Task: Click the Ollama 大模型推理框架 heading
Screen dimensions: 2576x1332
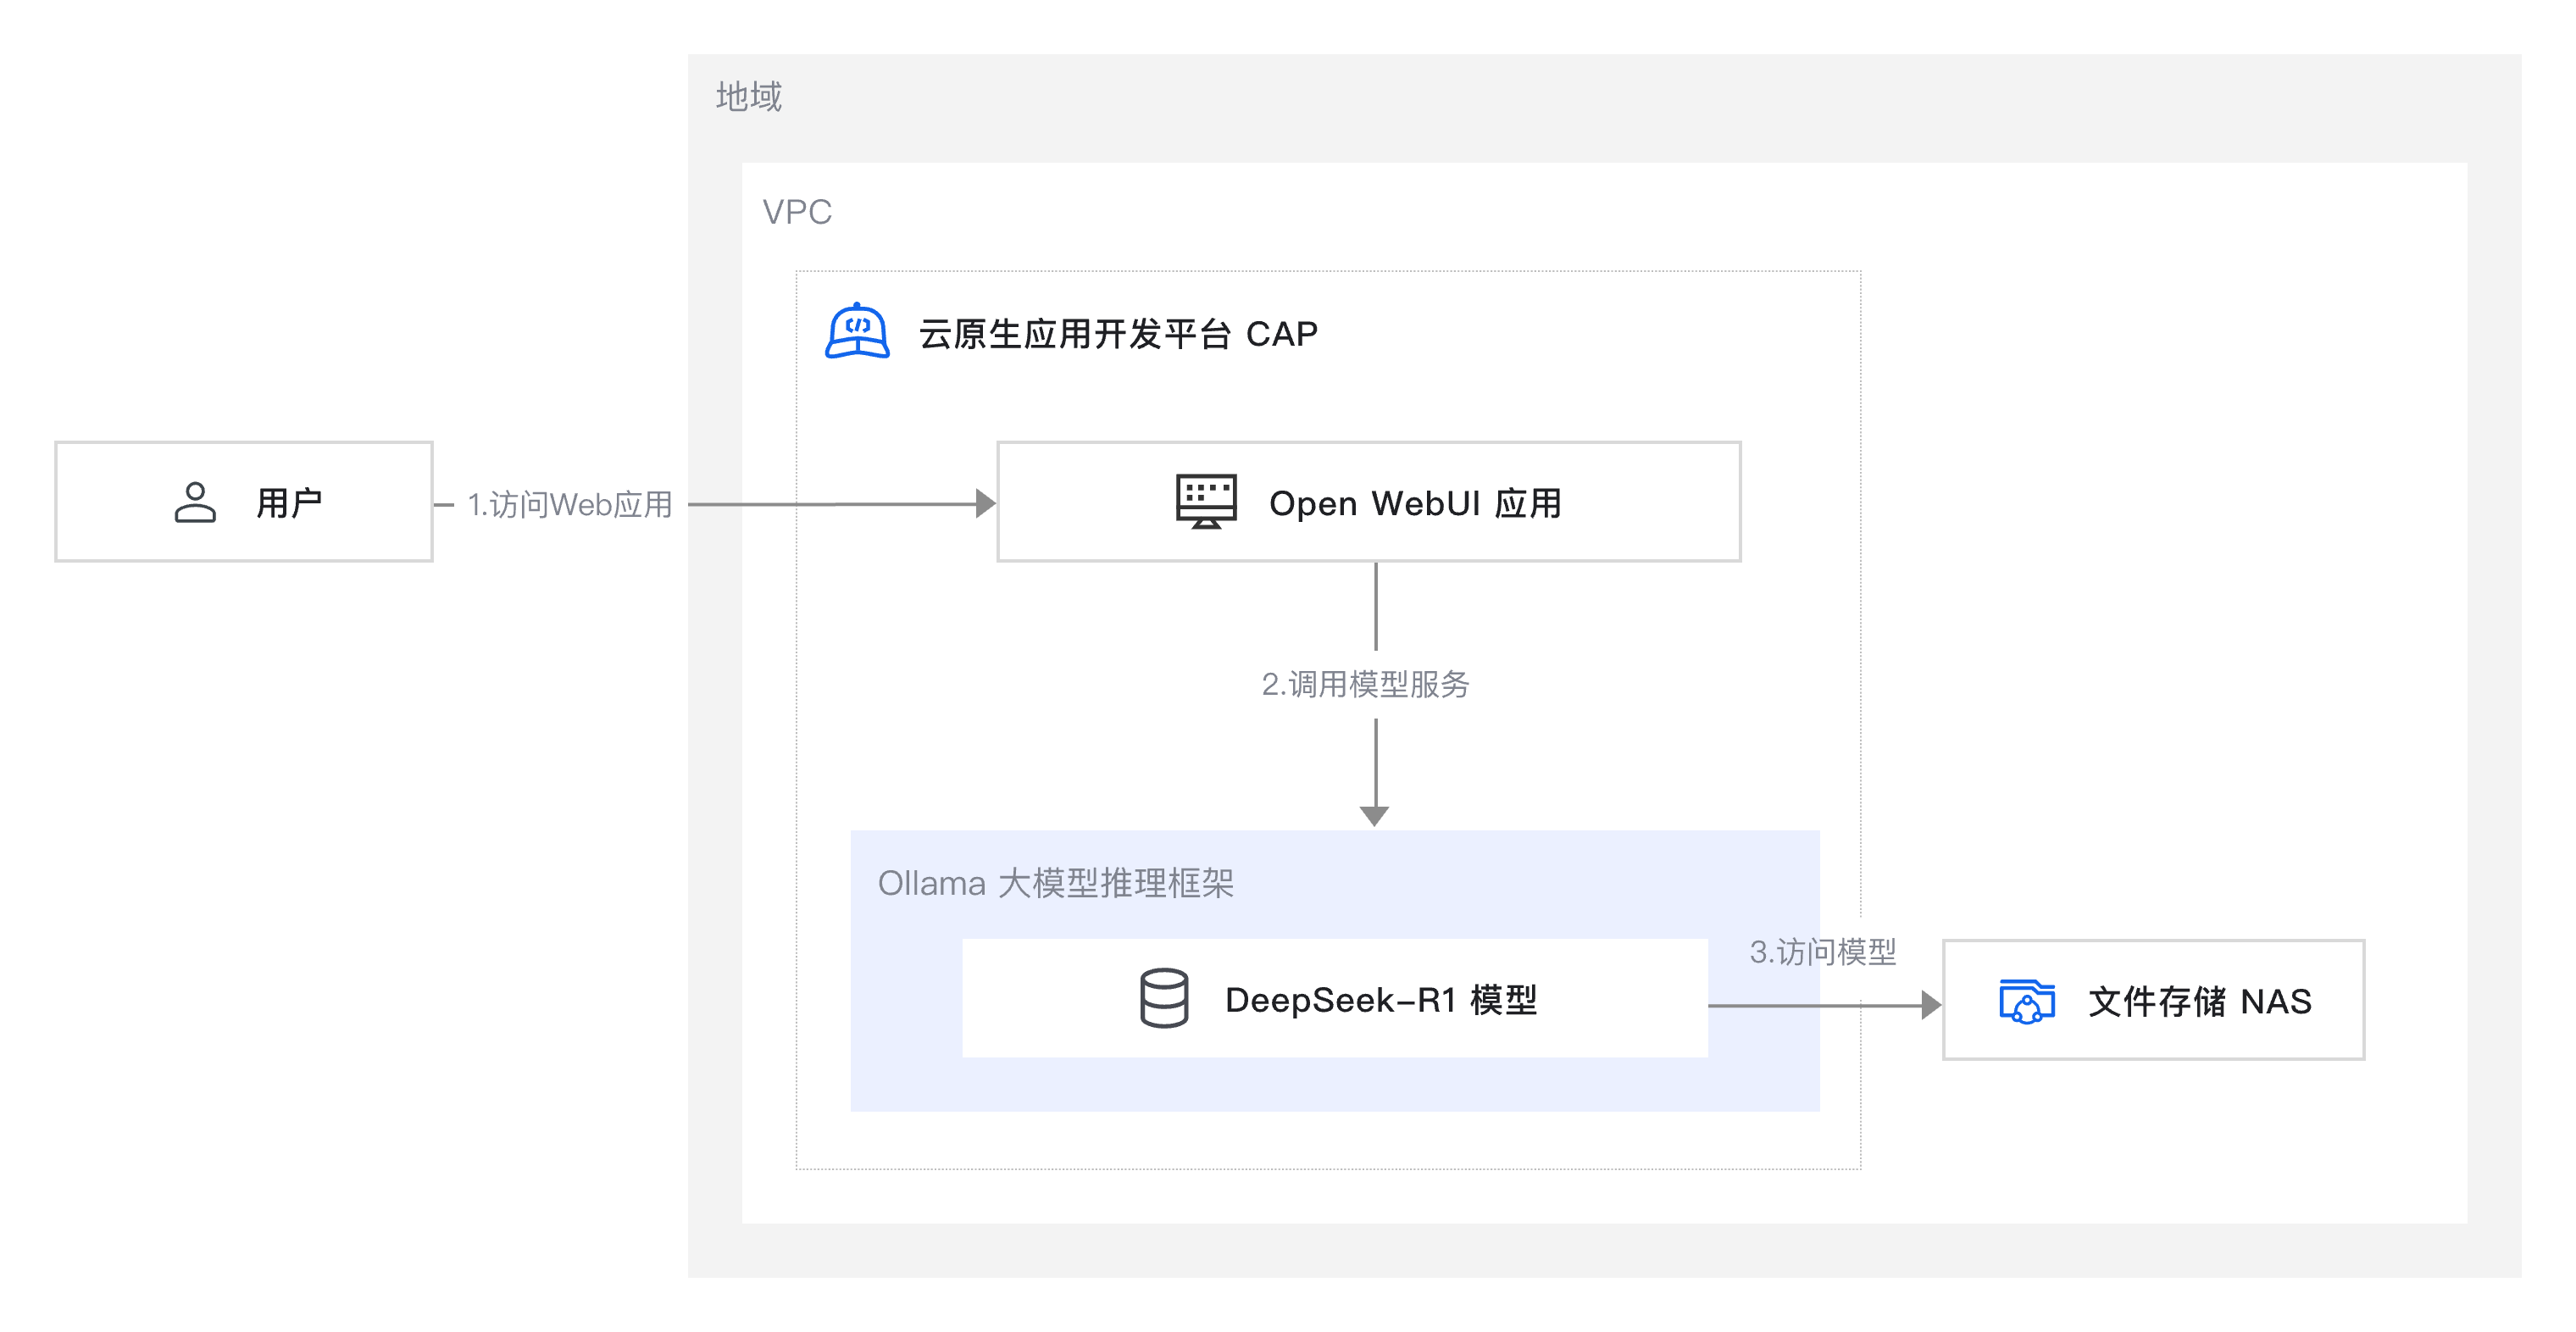Action: point(1055,883)
